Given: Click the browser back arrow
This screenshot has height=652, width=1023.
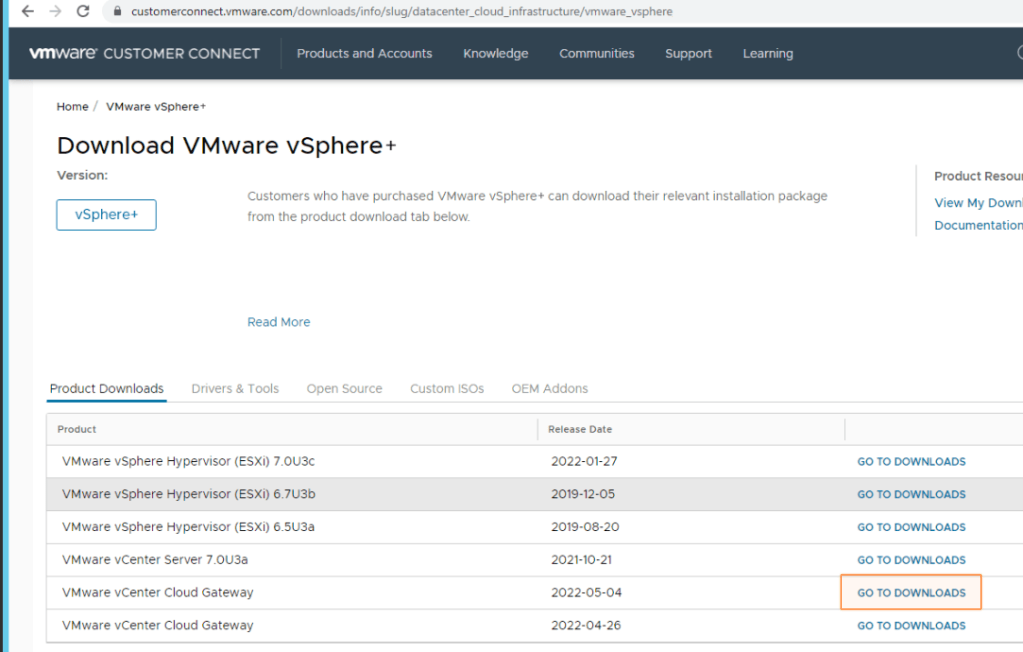Looking at the screenshot, I should pos(27,11).
